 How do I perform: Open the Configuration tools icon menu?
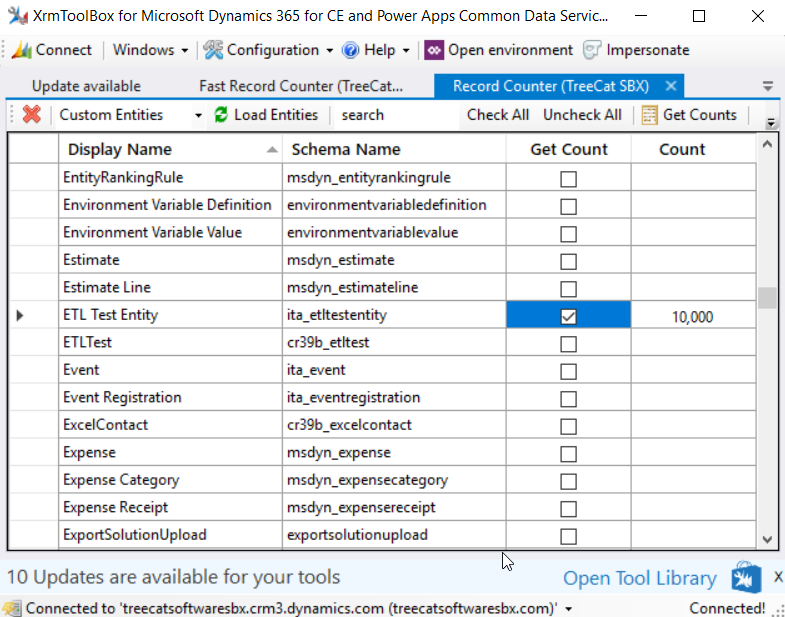pyautogui.click(x=213, y=50)
